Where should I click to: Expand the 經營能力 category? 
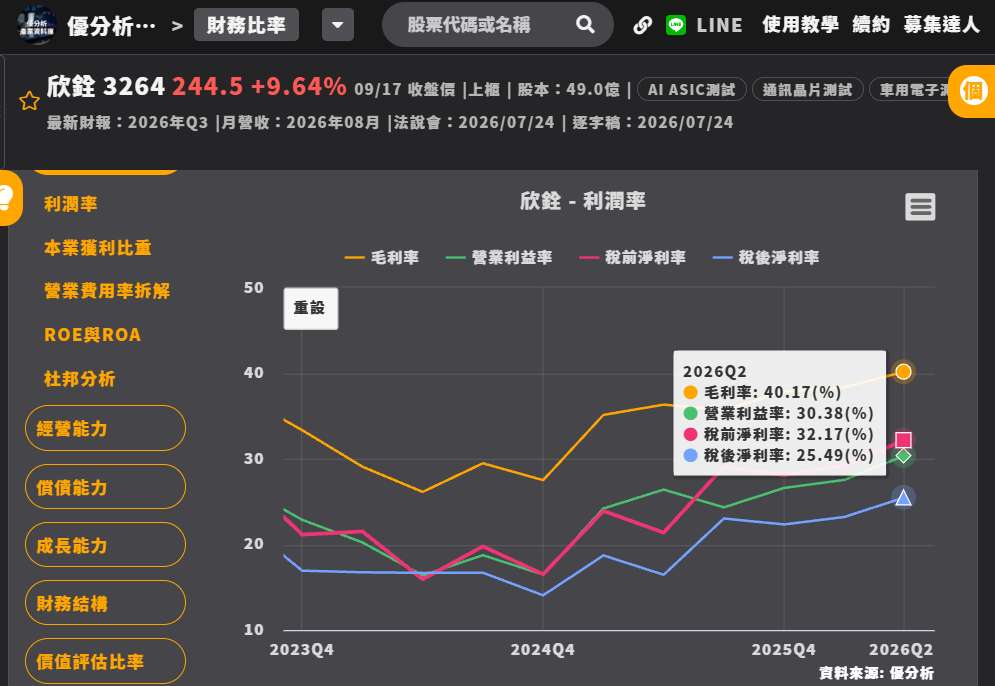pos(105,428)
